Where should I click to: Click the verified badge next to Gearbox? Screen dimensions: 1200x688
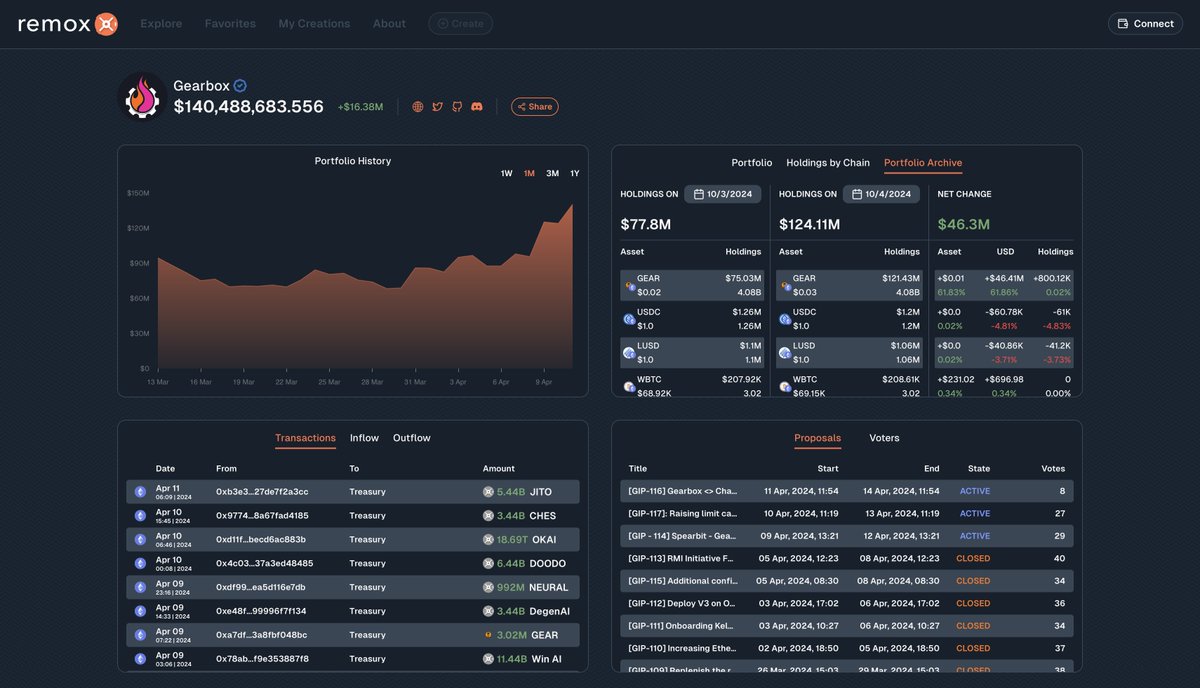pyautogui.click(x=240, y=86)
